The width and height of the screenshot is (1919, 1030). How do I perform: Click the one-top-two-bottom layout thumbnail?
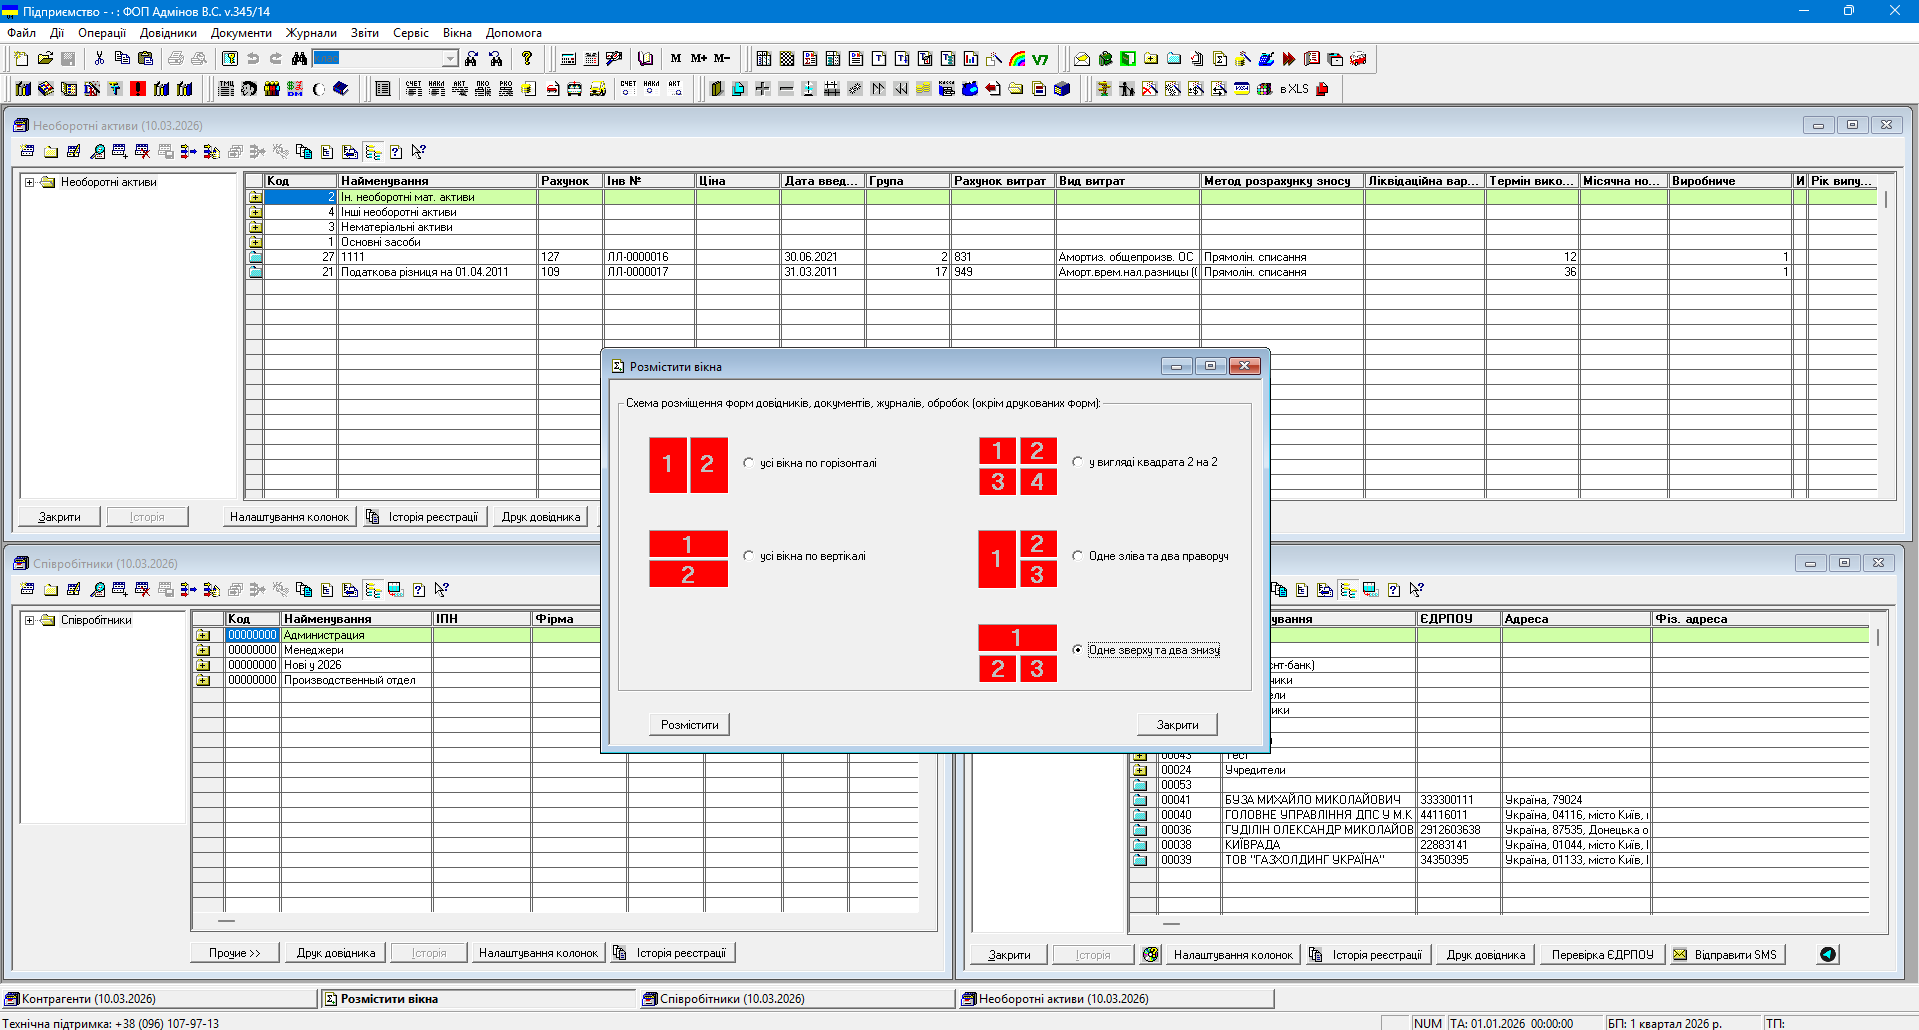point(1017,653)
